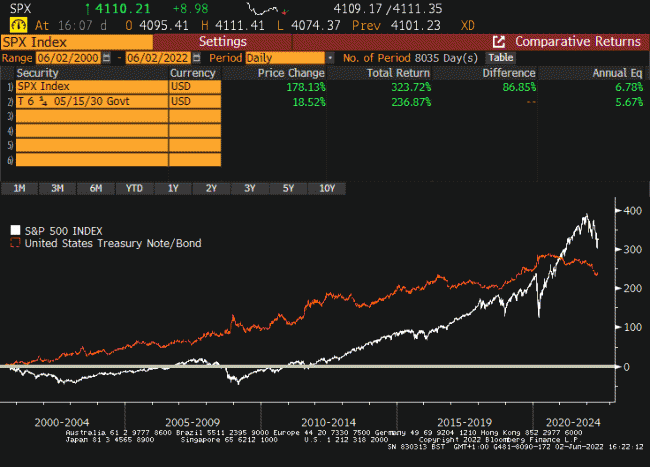
Task: Click the intraday sparkline mini chart
Action: (267, 9)
